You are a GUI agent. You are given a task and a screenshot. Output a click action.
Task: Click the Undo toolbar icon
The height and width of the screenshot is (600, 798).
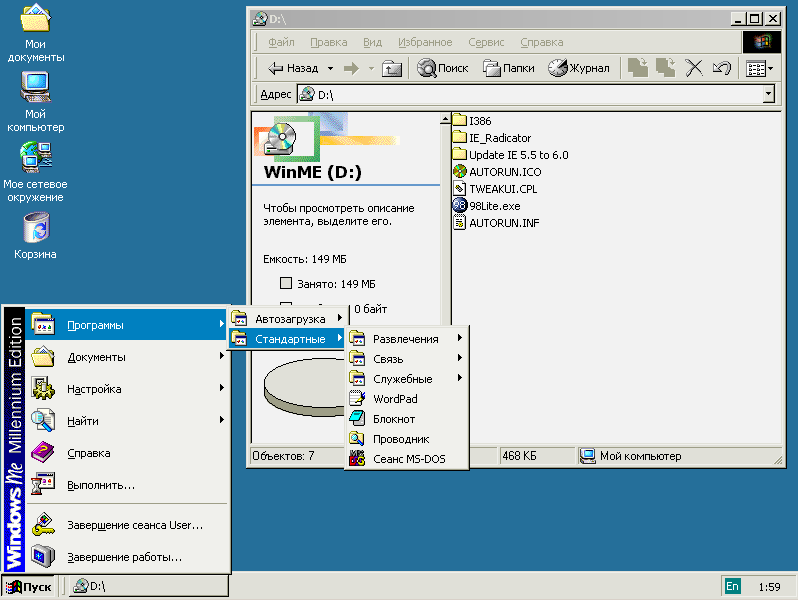[x=722, y=68]
